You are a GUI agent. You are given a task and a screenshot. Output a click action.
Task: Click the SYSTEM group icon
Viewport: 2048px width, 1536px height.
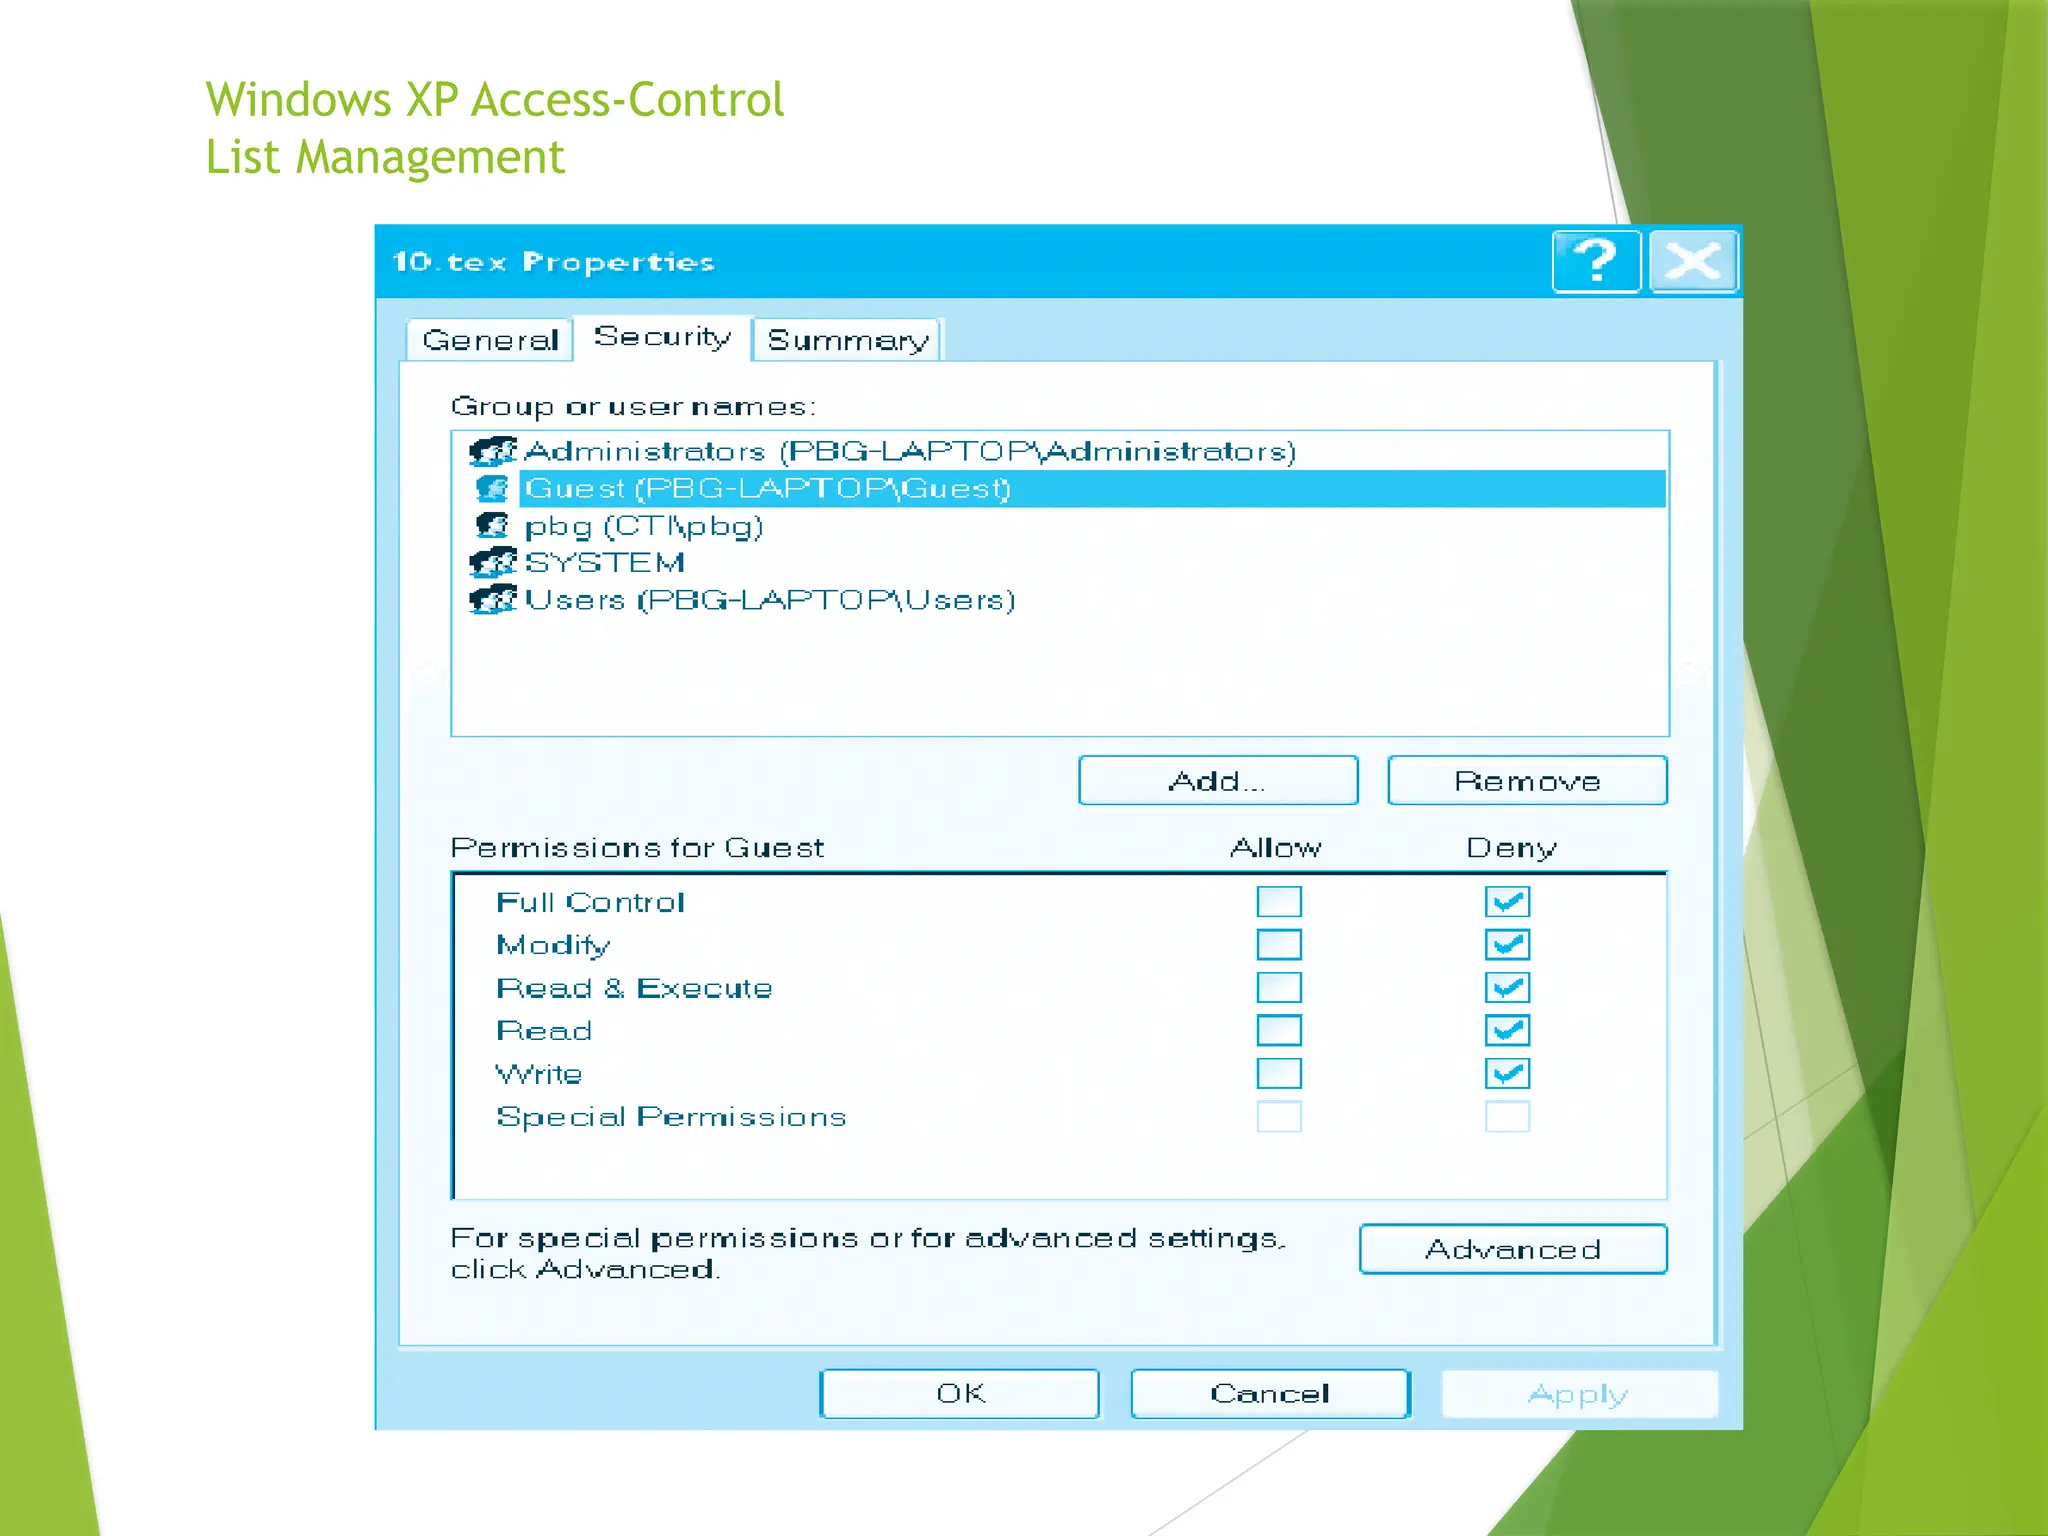point(493,563)
